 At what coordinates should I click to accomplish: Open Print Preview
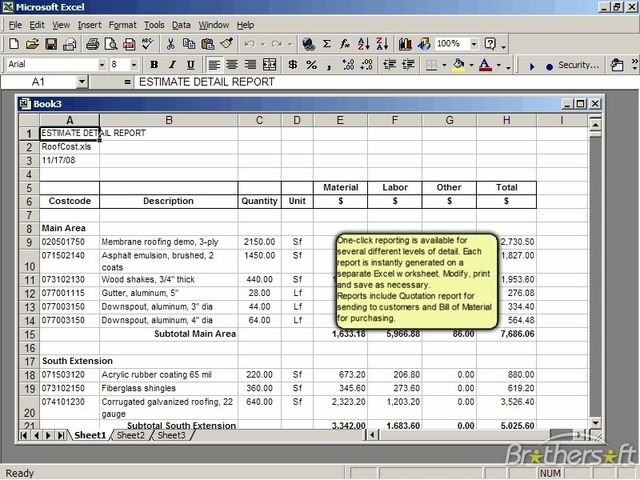pyautogui.click(x=111, y=44)
